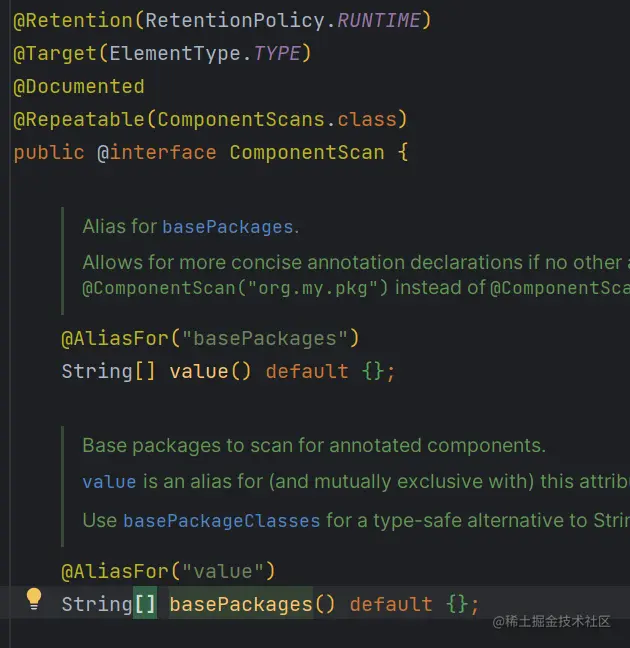Click "Base packages to scan" doc sentence
Image resolution: width=630 pixels, height=648 pixels.
[314, 446]
